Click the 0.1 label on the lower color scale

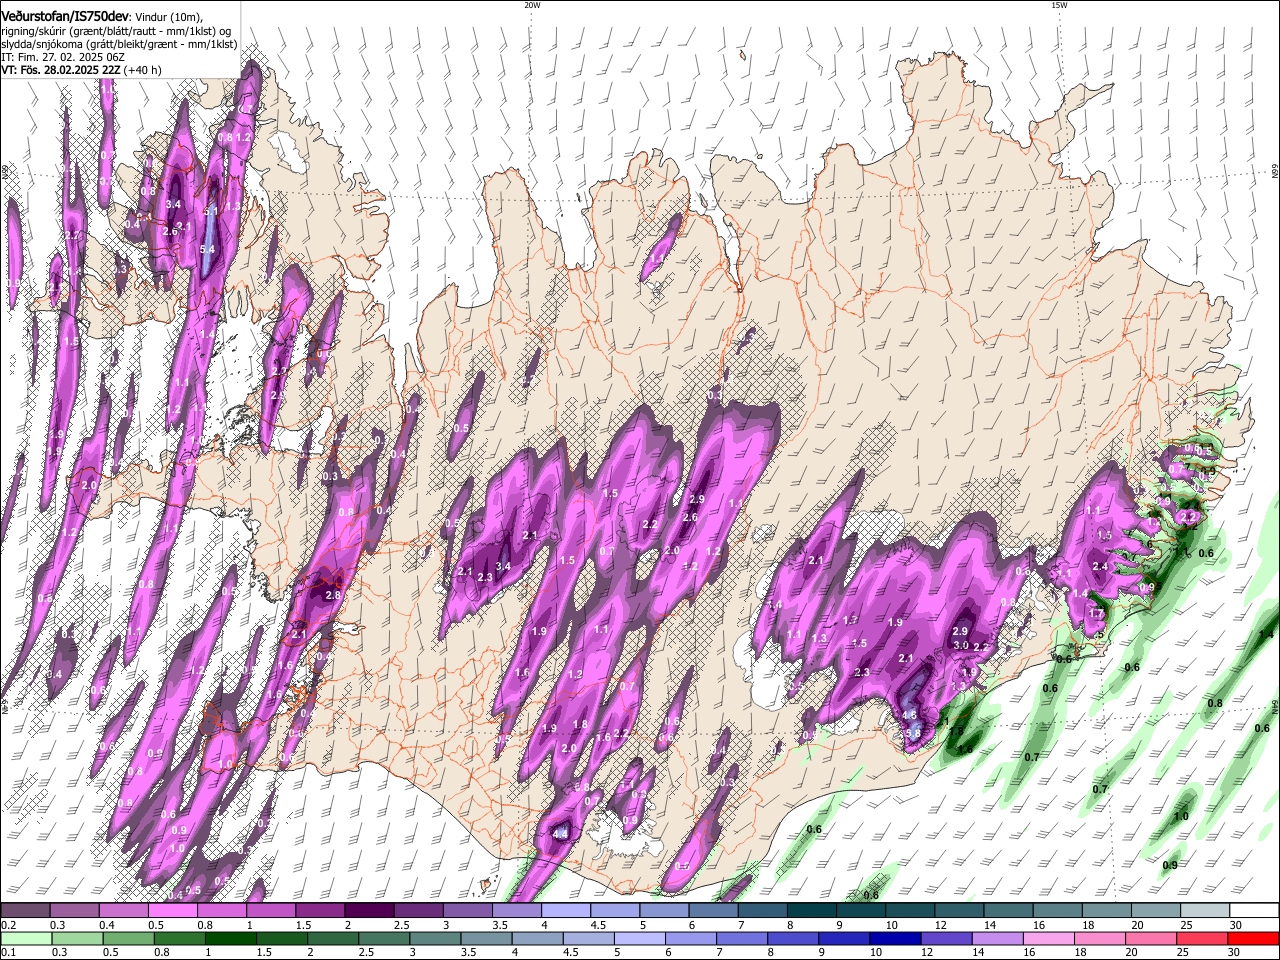[x=7, y=952]
